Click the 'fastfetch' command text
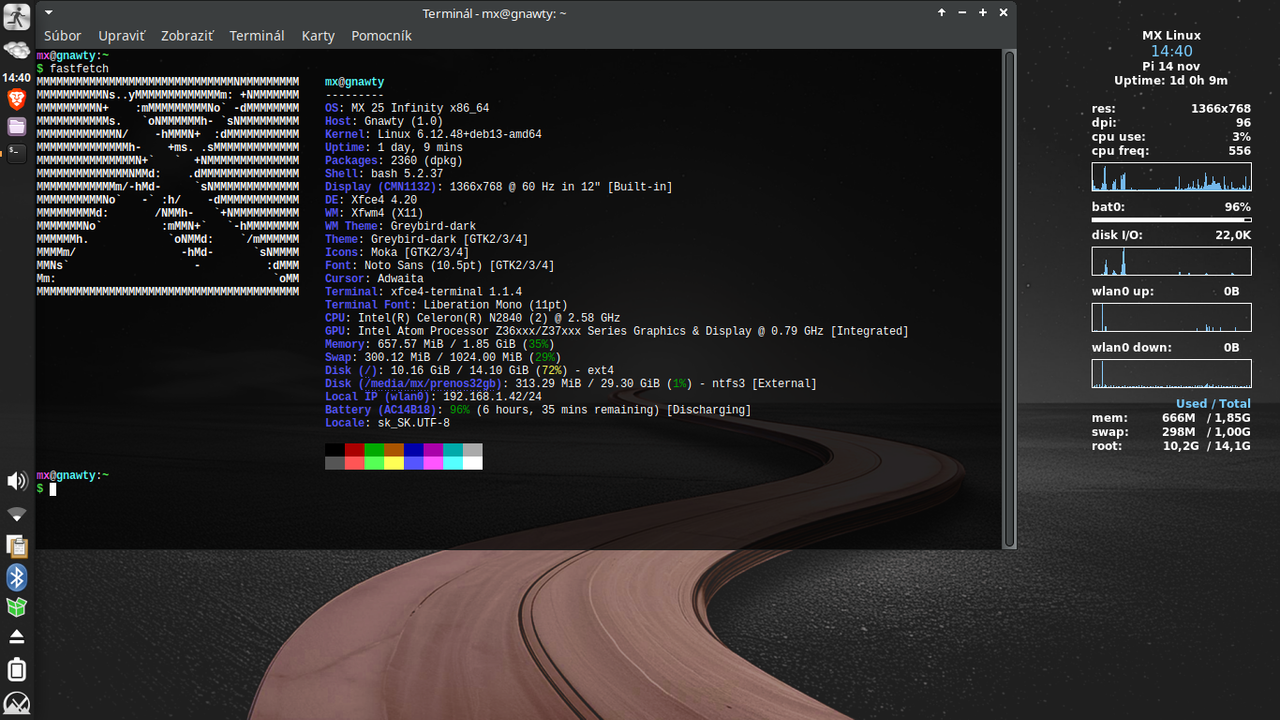The width and height of the screenshot is (1280, 720). point(79,69)
